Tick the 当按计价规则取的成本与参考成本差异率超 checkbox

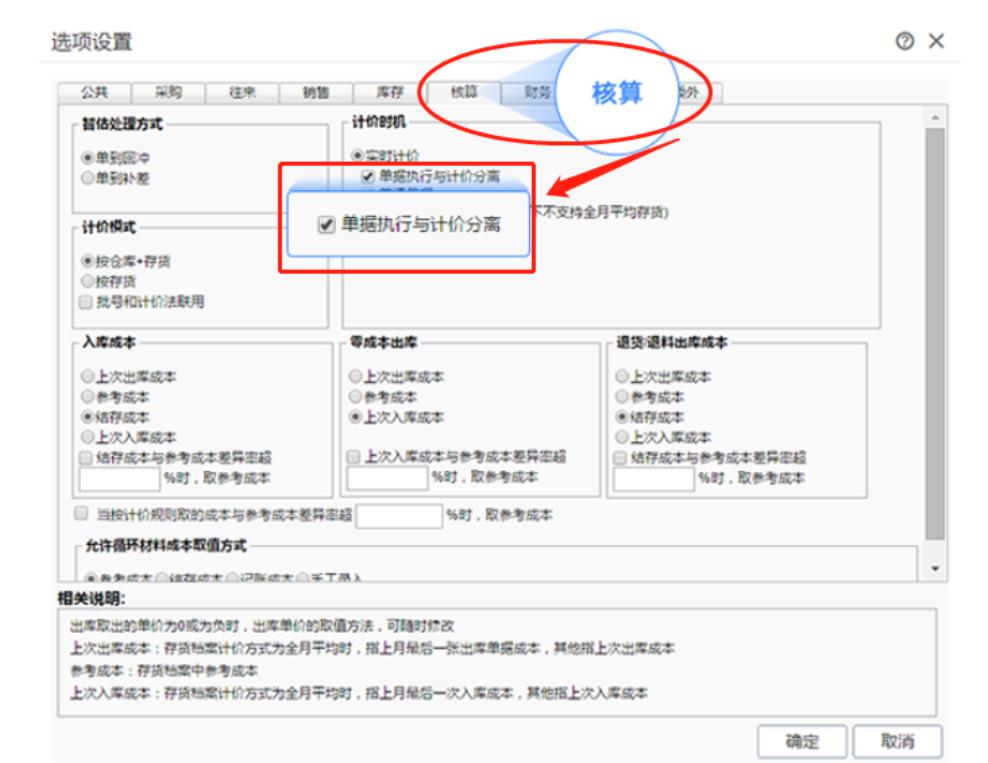pyautogui.click(x=81, y=515)
